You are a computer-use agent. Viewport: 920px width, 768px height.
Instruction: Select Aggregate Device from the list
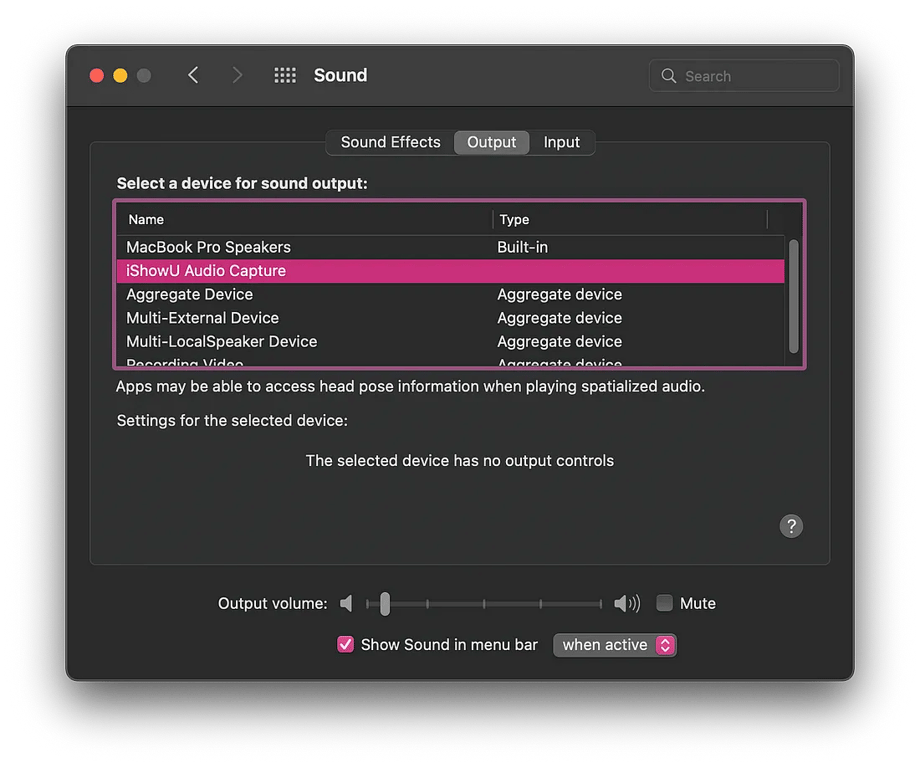[x=189, y=294]
